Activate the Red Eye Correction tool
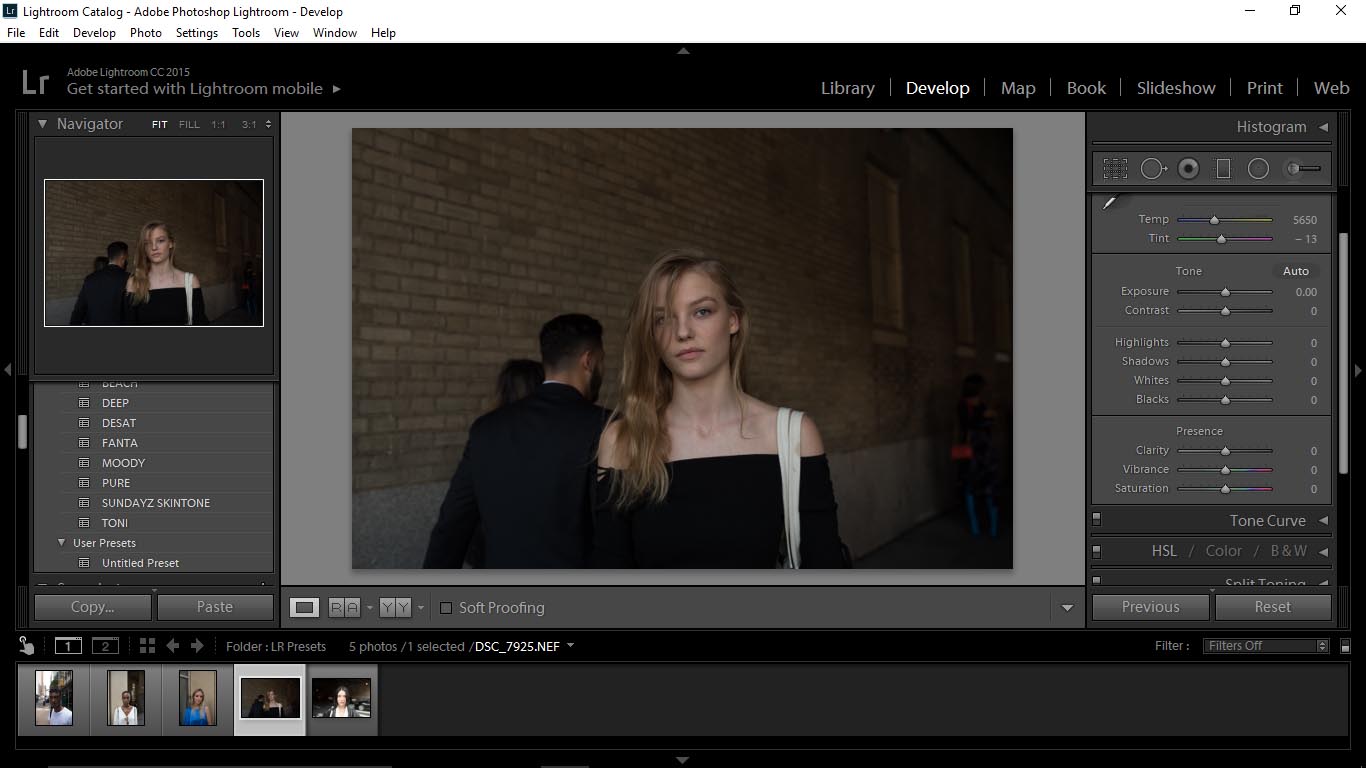1366x768 pixels. (x=1188, y=169)
